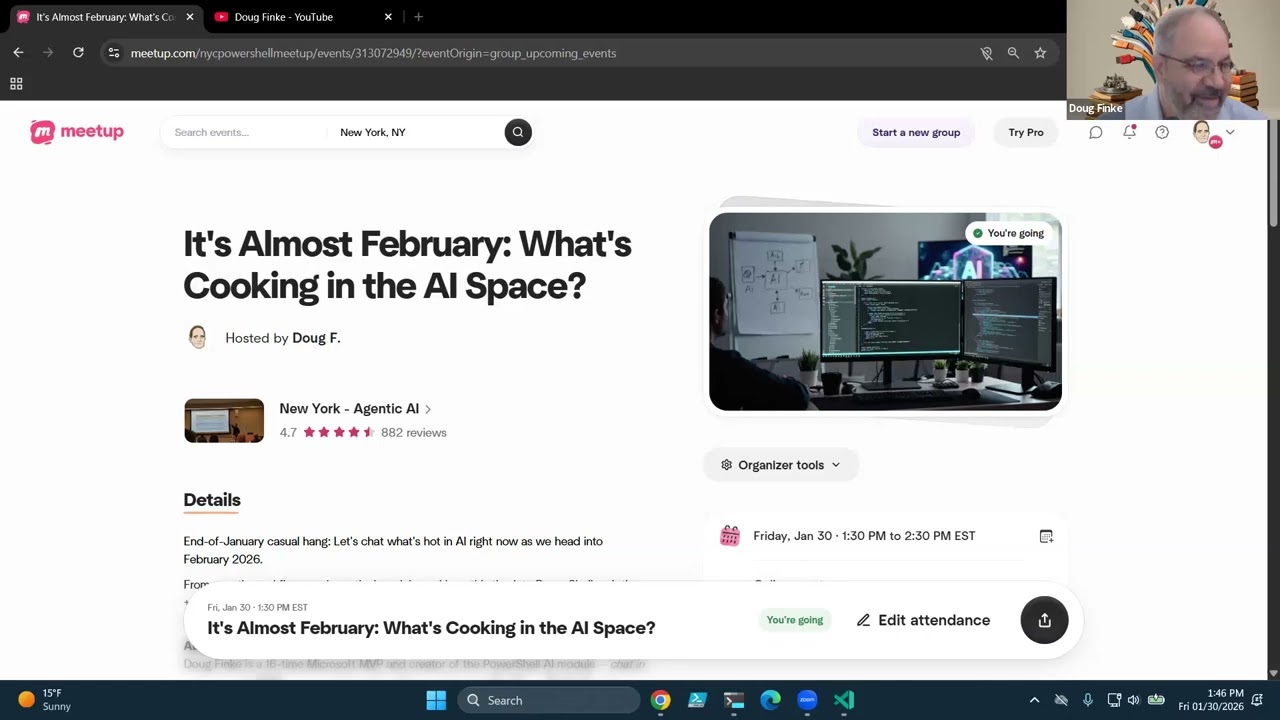
Task: Click the Try Pro button
Action: point(1026,132)
